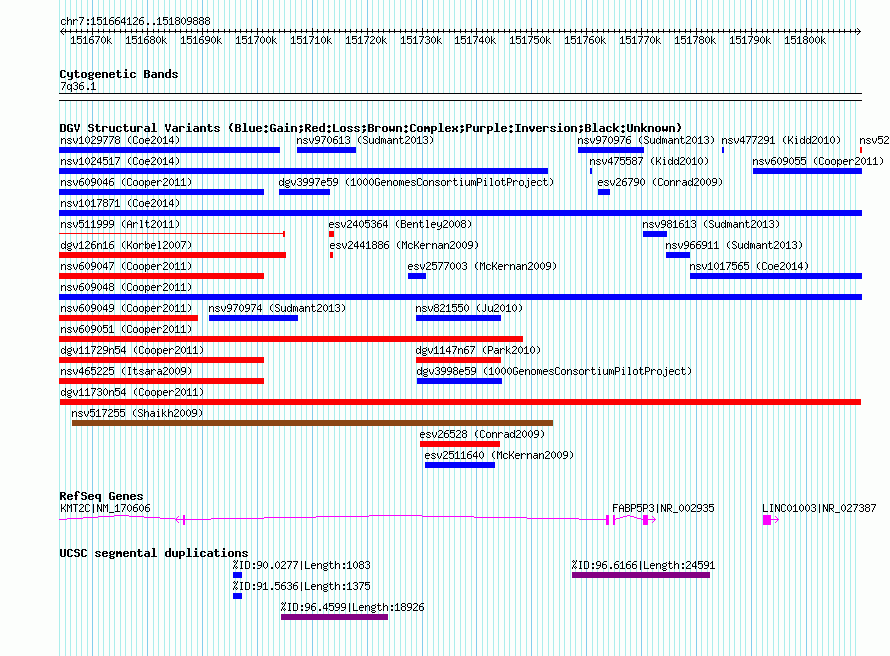Click the nsv511999 (Arlt2011) label
This screenshot has width=890, height=656.
point(120,224)
